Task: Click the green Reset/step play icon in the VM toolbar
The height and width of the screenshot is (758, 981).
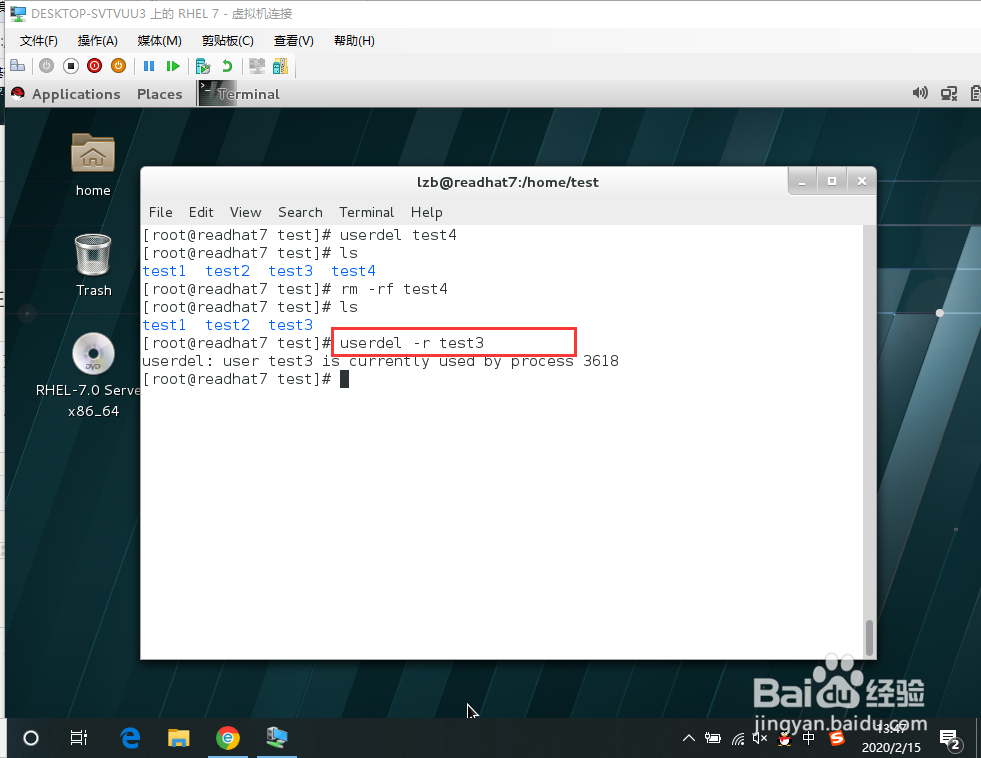Action: pyautogui.click(x=173, y=66)
